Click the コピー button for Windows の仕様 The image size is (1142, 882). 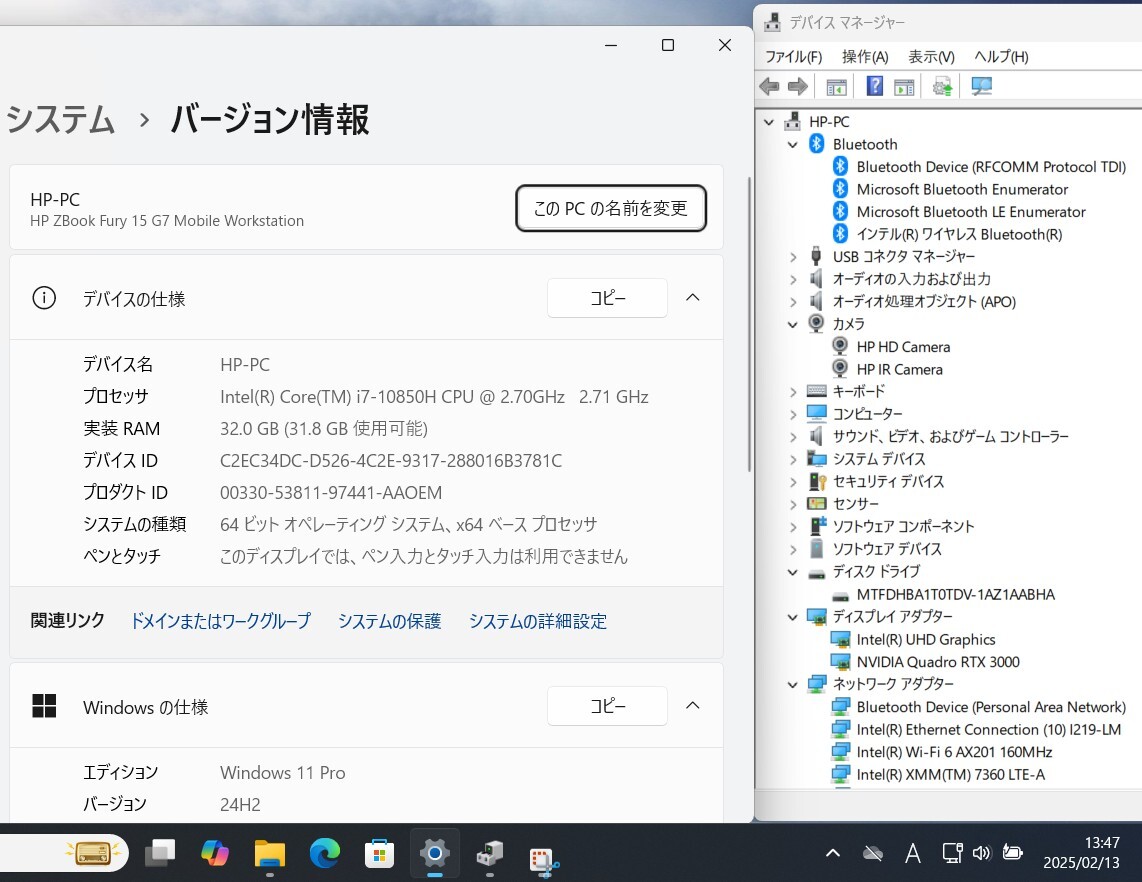point(607,706)
